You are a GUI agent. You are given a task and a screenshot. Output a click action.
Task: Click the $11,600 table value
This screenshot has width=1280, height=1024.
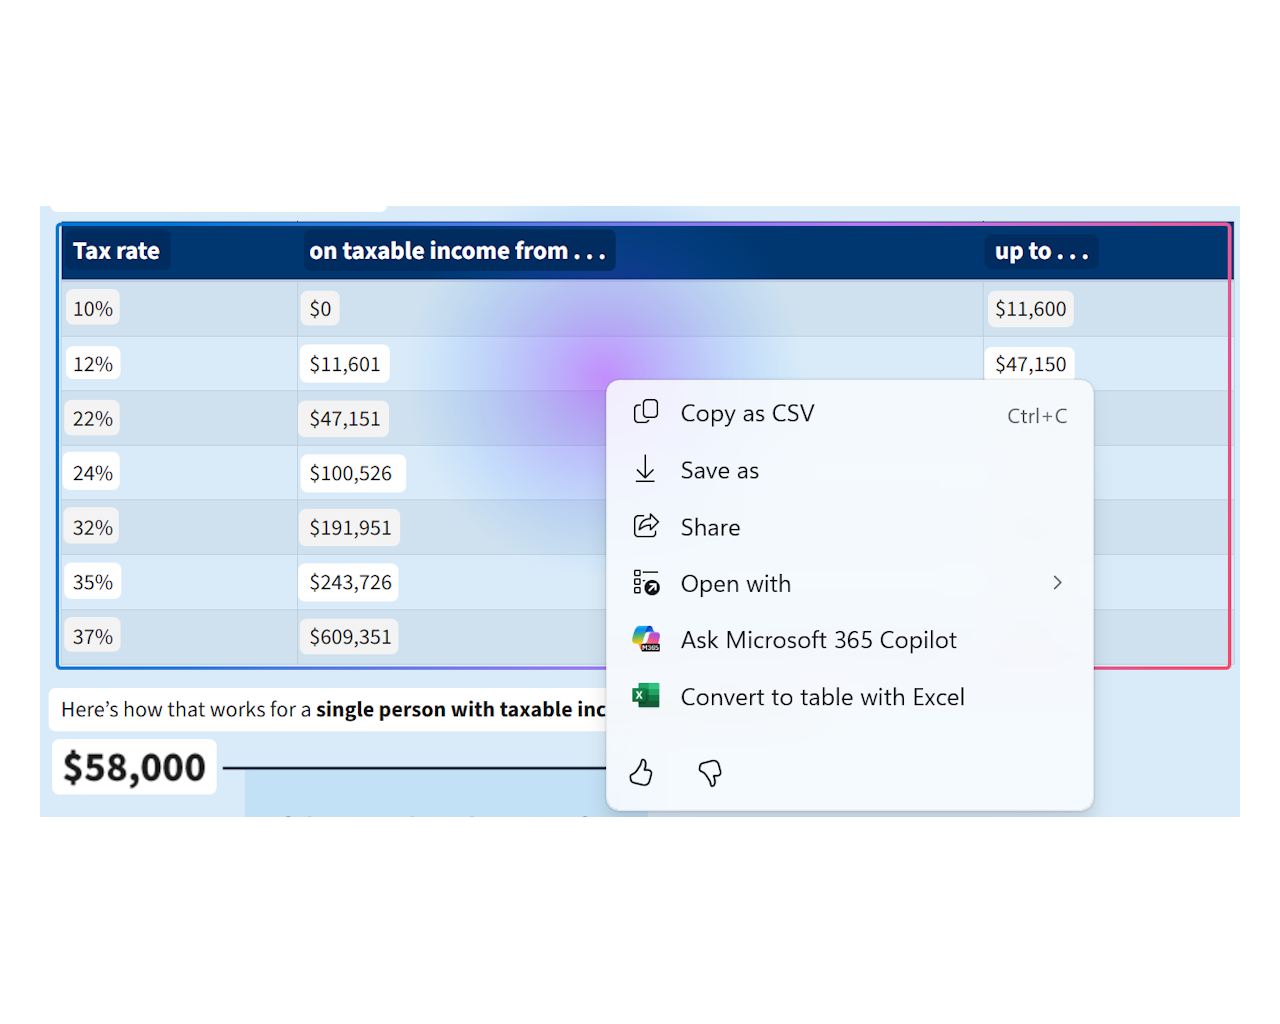(1030, 309)
